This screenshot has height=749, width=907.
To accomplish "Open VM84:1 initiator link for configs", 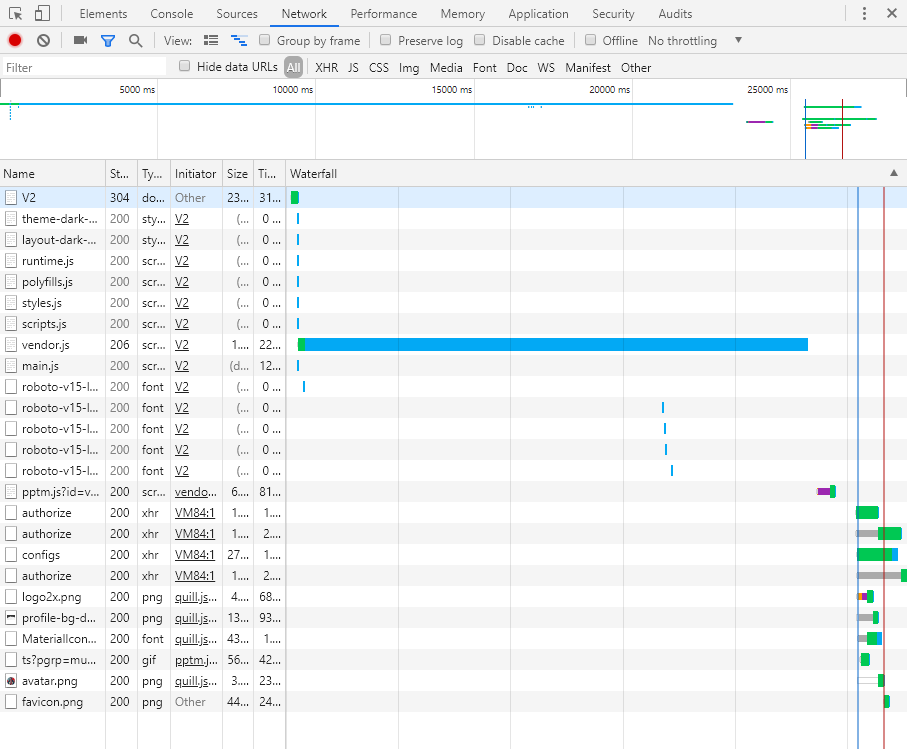I will coord(194,555).
